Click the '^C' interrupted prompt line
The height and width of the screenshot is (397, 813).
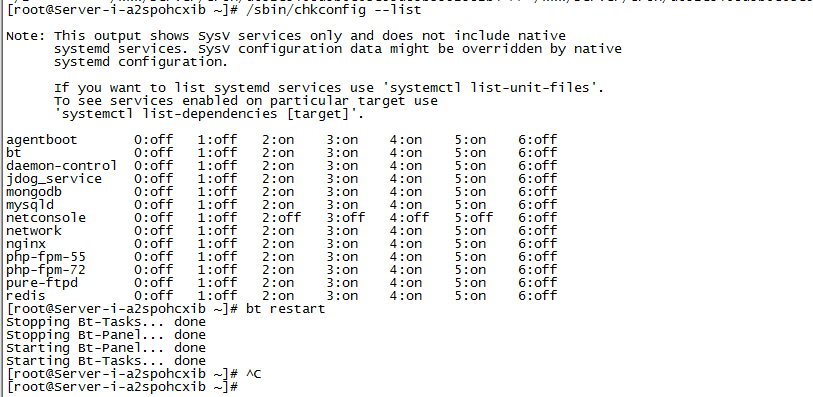134,374
